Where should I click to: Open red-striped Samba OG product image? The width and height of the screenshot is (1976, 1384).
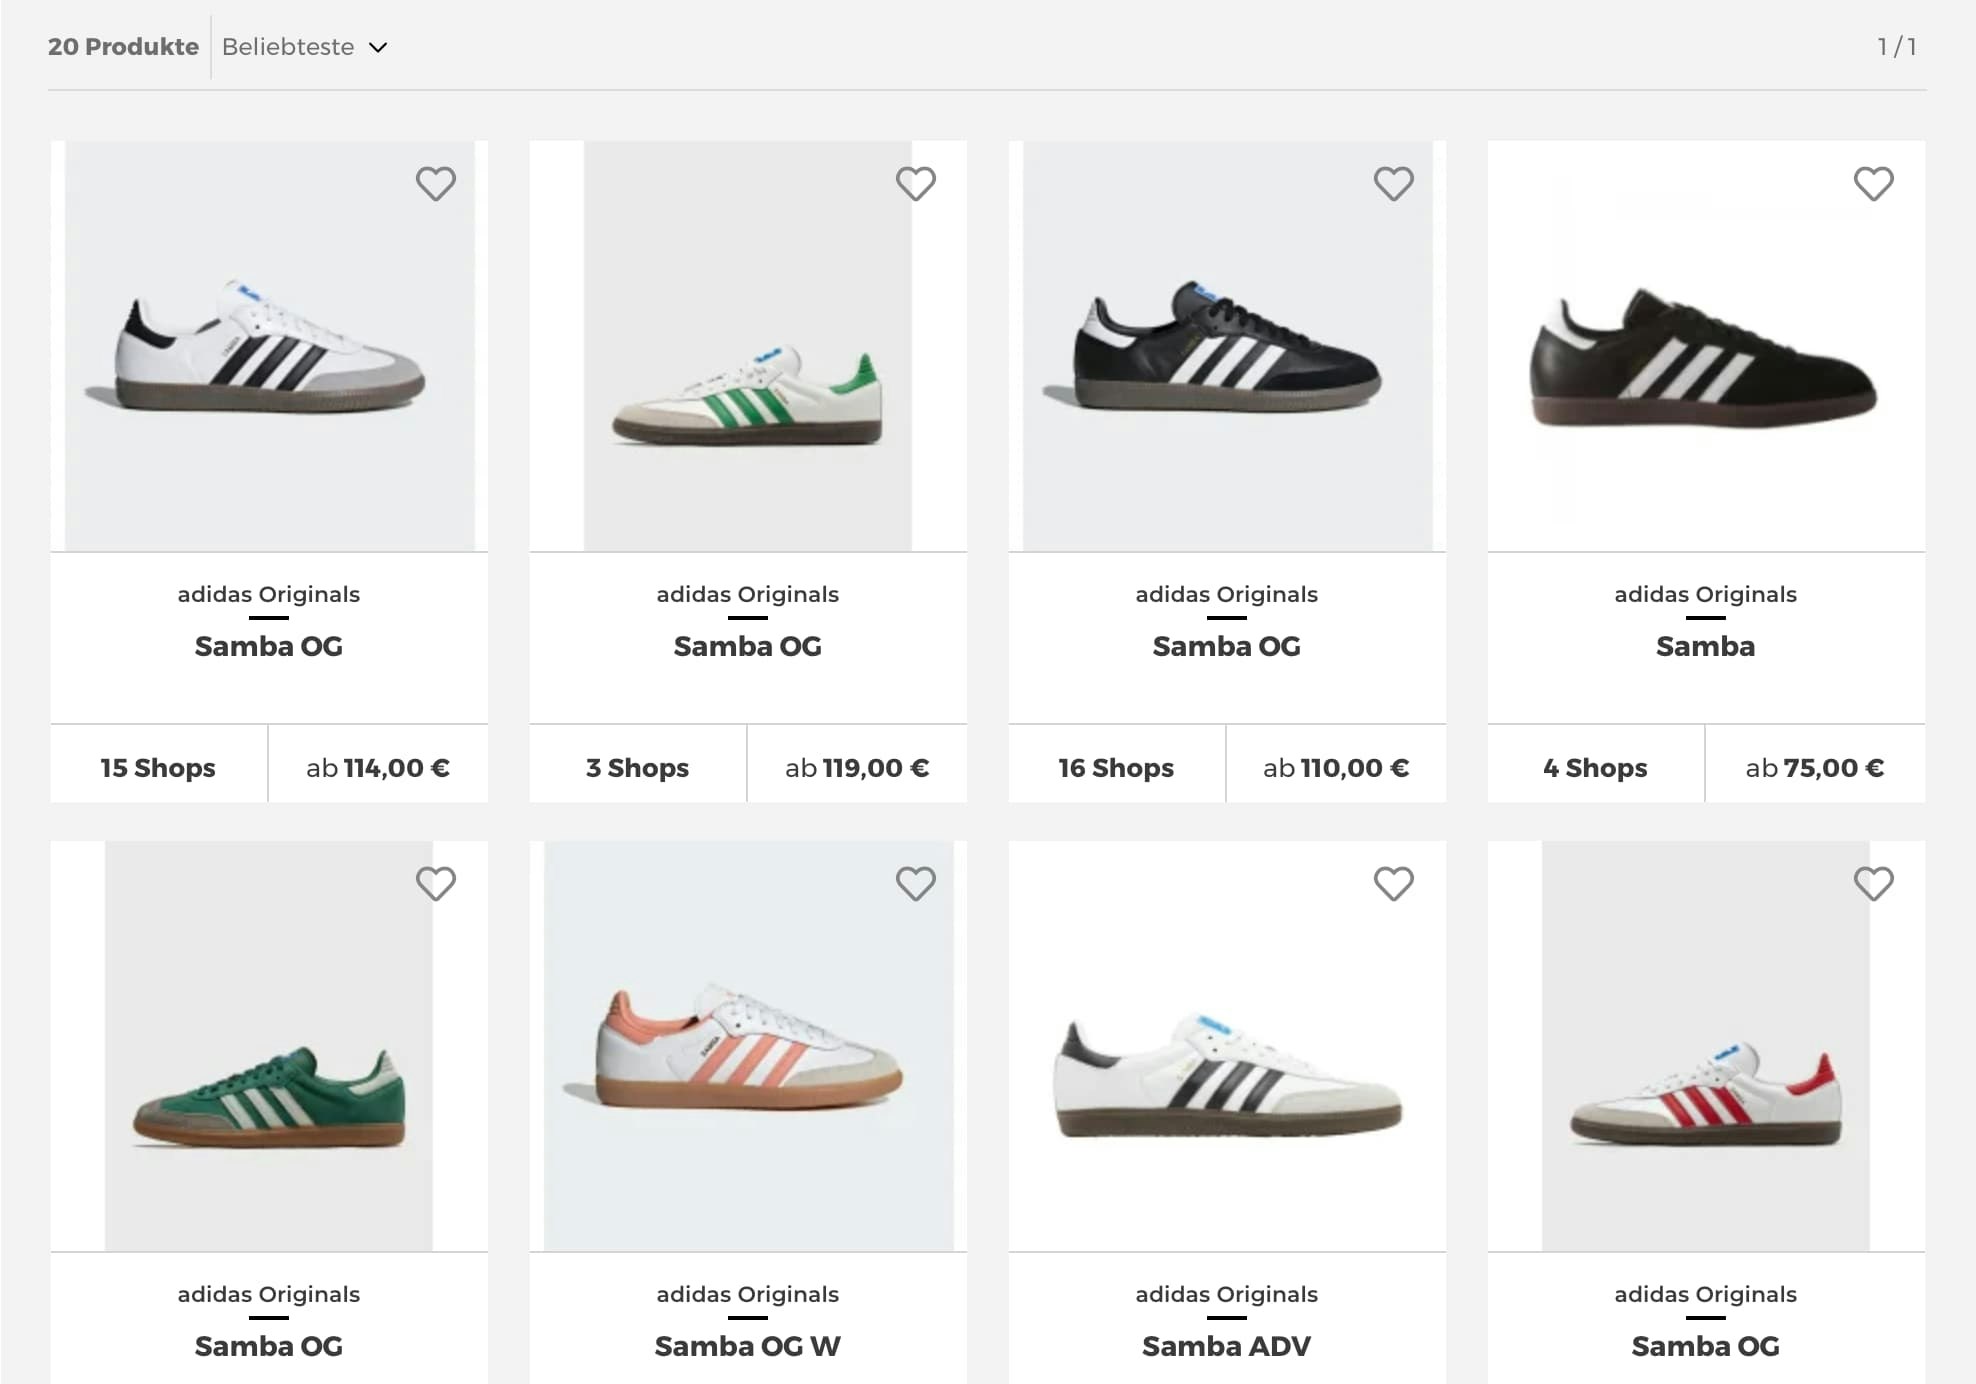click(1706, 1046)
